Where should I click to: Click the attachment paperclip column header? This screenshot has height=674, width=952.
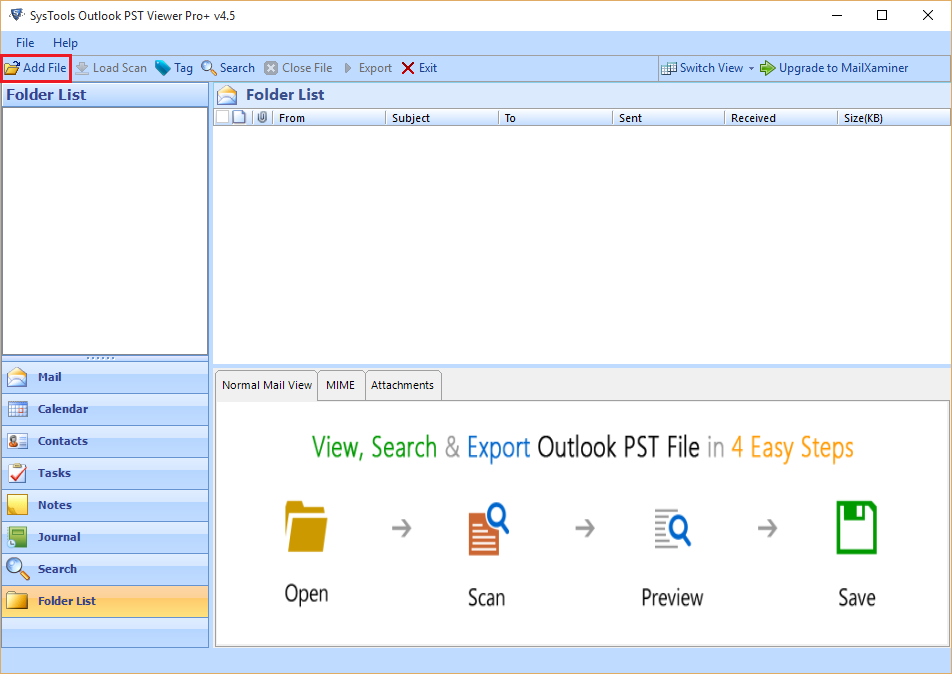pos(262,117)
